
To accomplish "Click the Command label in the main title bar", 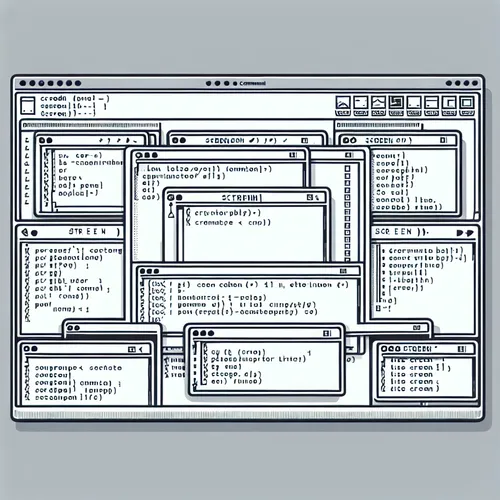I will click(252, 83).
